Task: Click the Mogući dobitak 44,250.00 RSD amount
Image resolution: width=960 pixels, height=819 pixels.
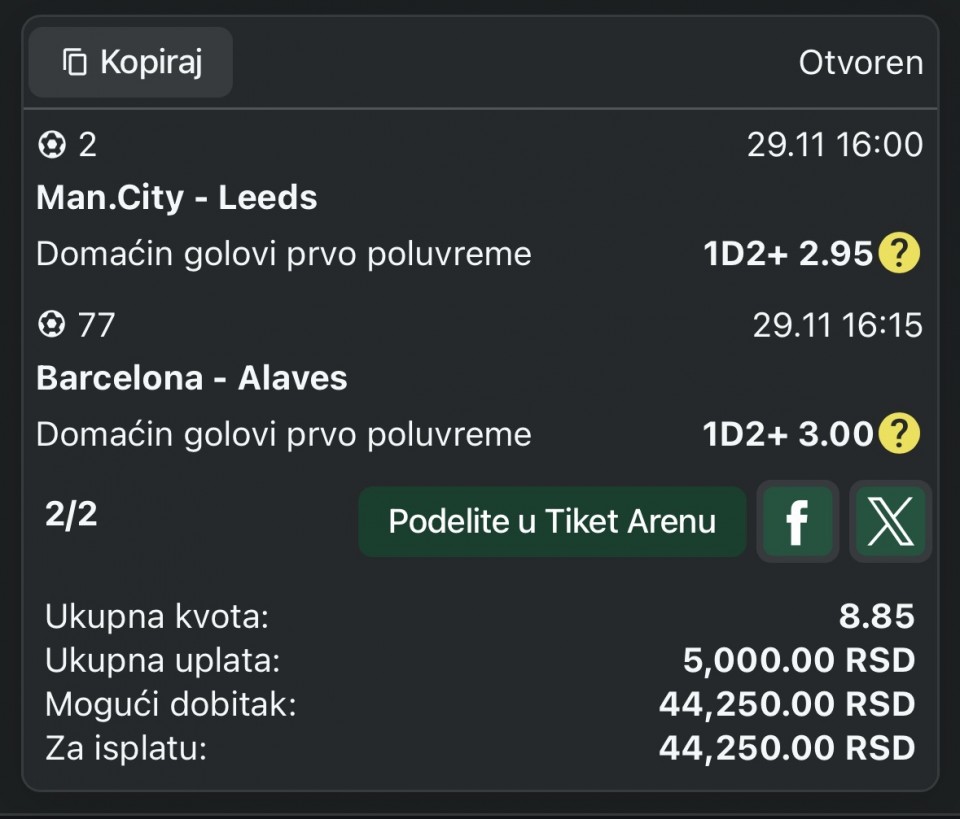Action: pos(787,704)
